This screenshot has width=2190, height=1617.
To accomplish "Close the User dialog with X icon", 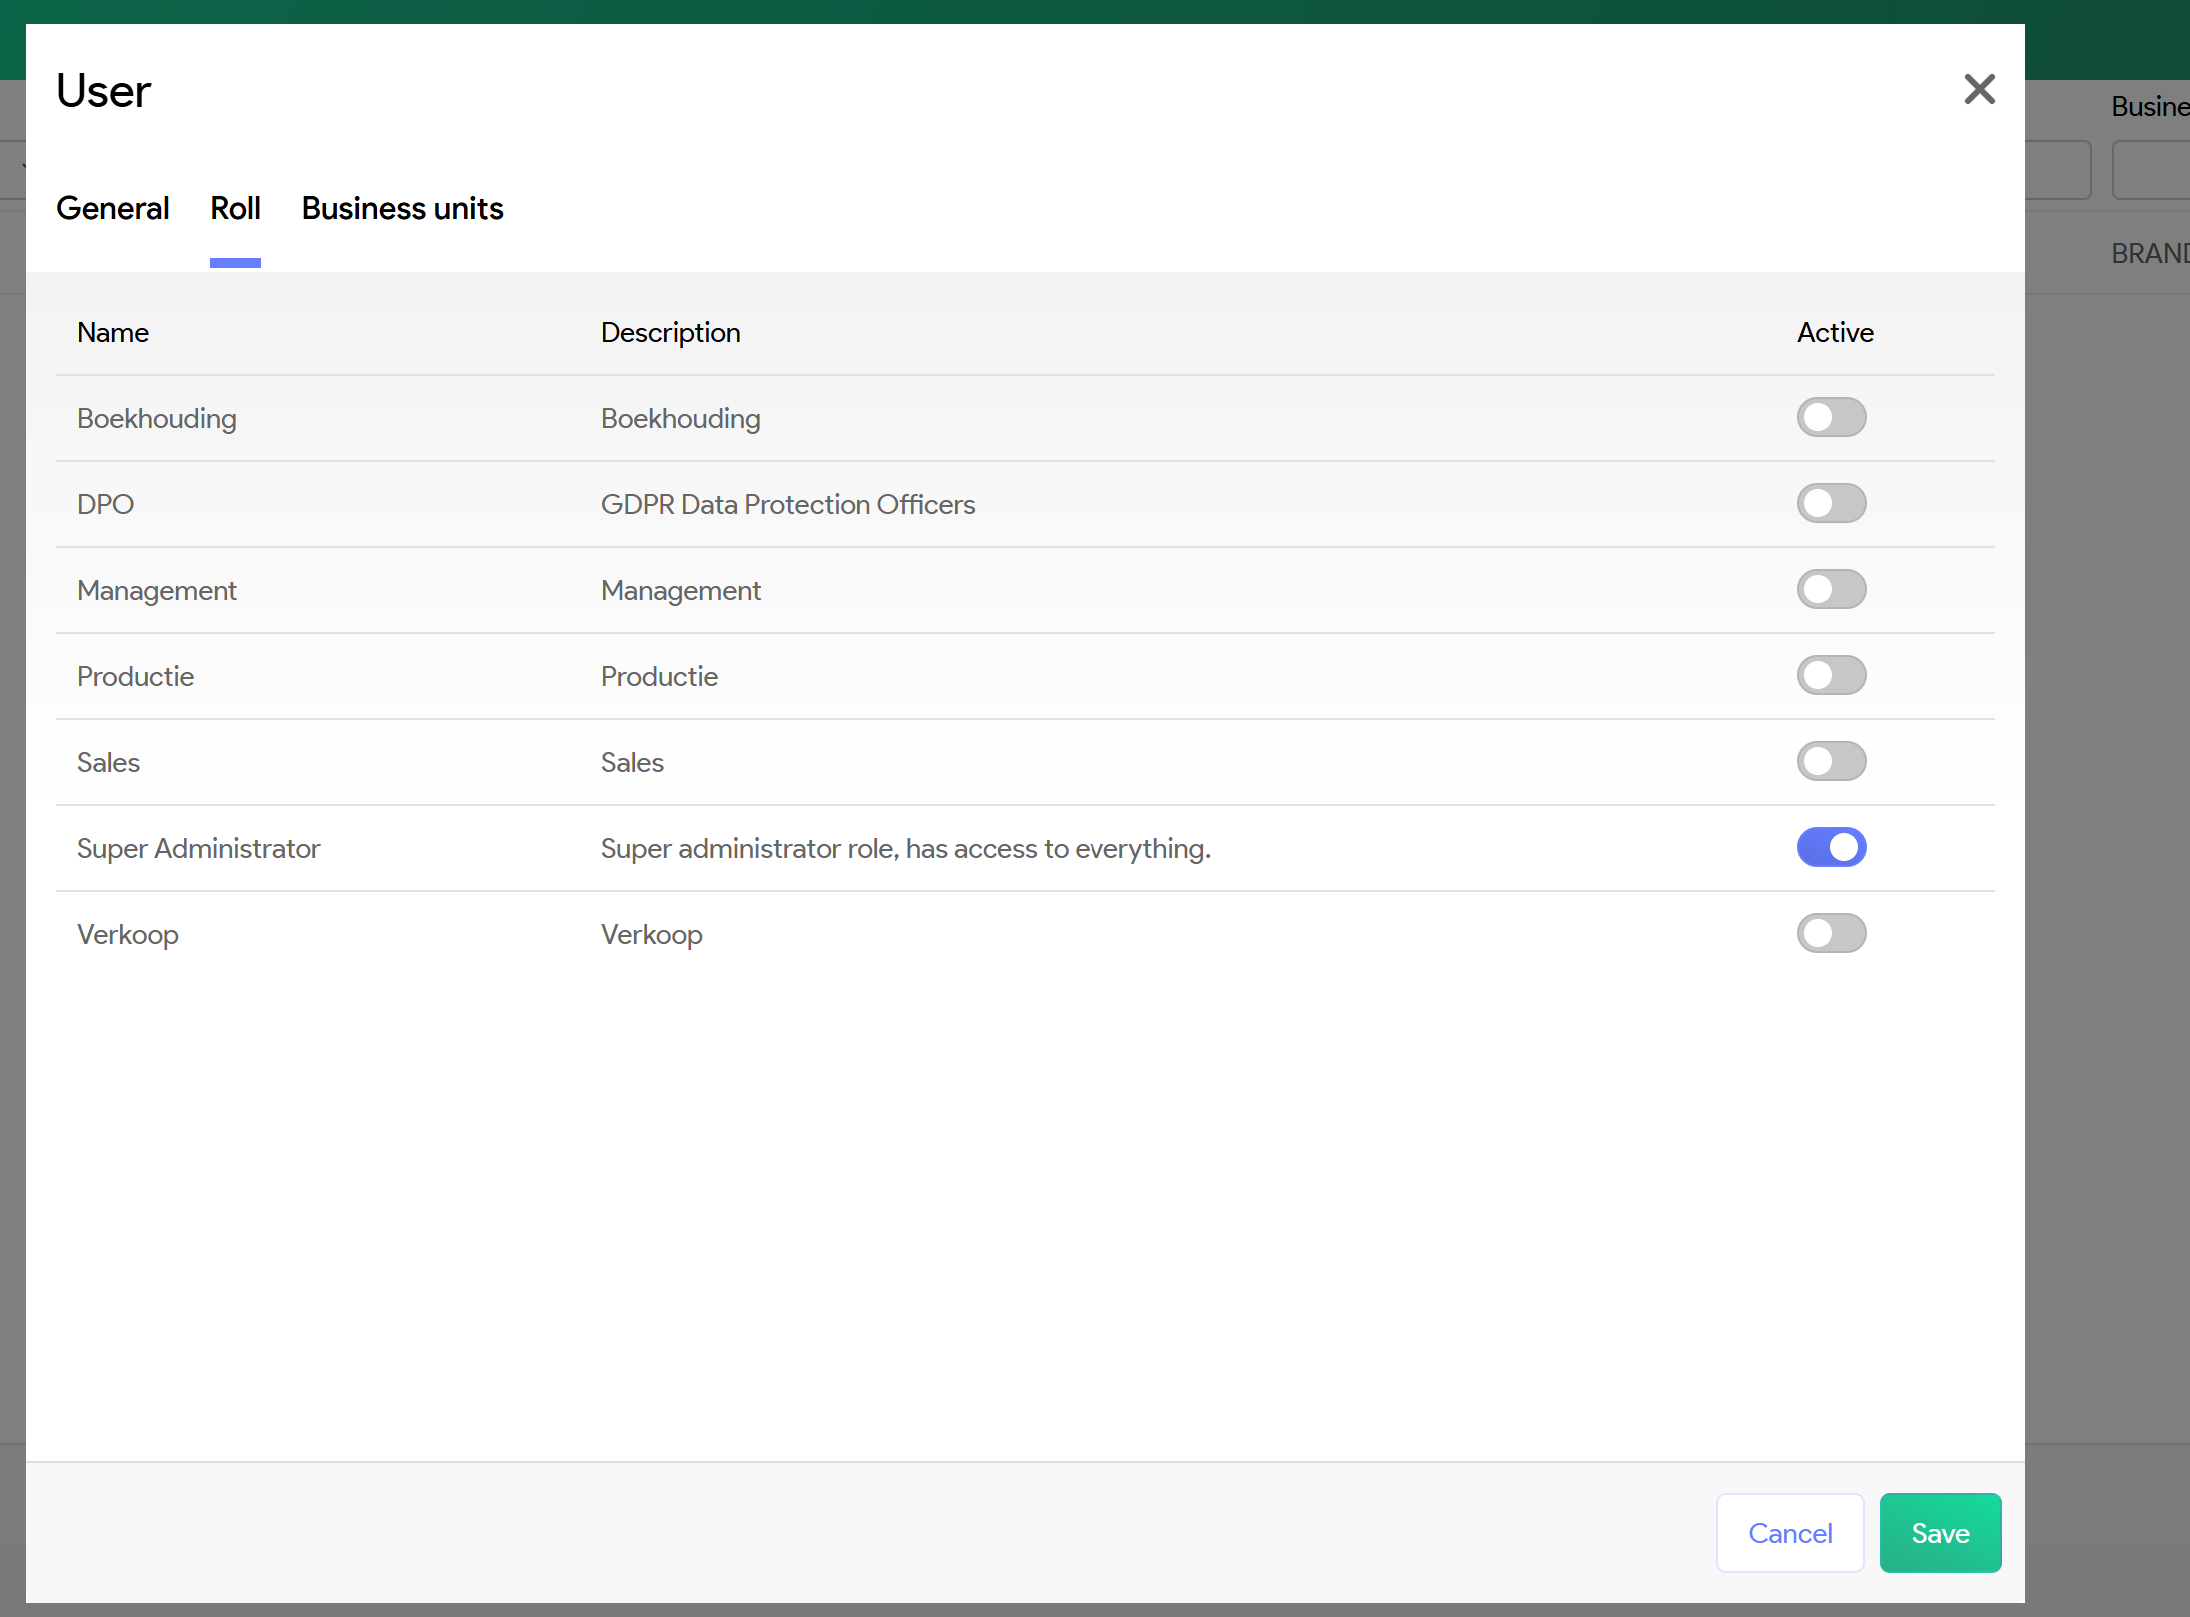I will [x=1978, y=90].
